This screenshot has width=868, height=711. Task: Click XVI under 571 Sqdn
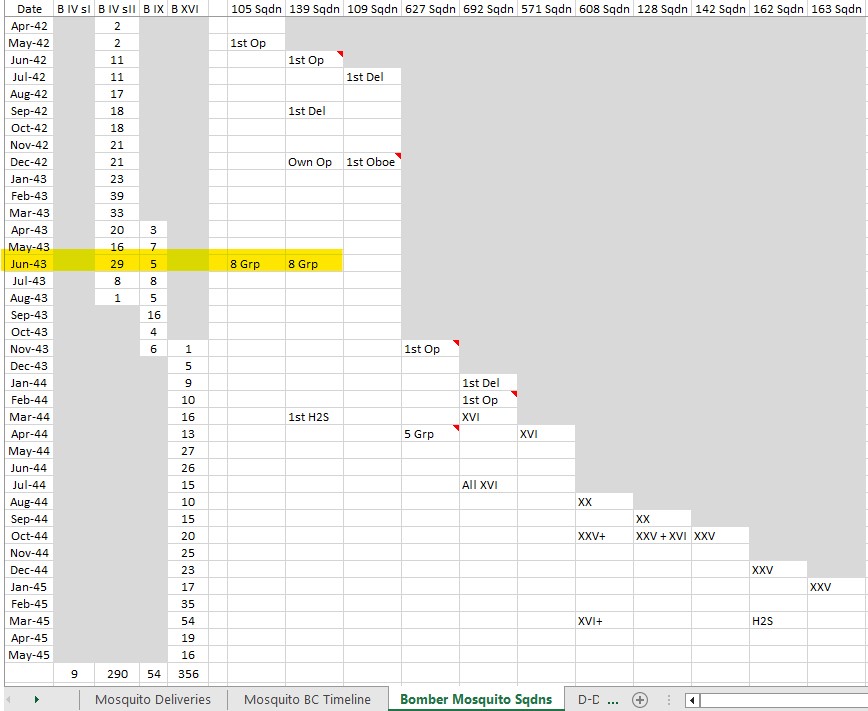pyautogui.click(x=546, y=434)
